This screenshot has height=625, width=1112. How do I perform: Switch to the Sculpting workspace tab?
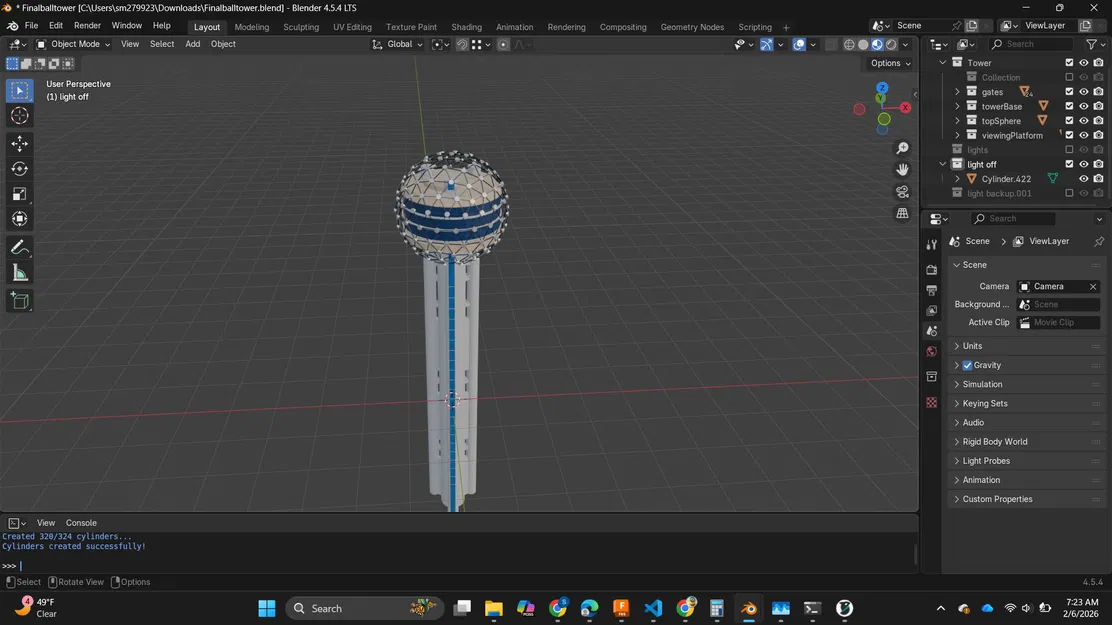coord(301,27)
